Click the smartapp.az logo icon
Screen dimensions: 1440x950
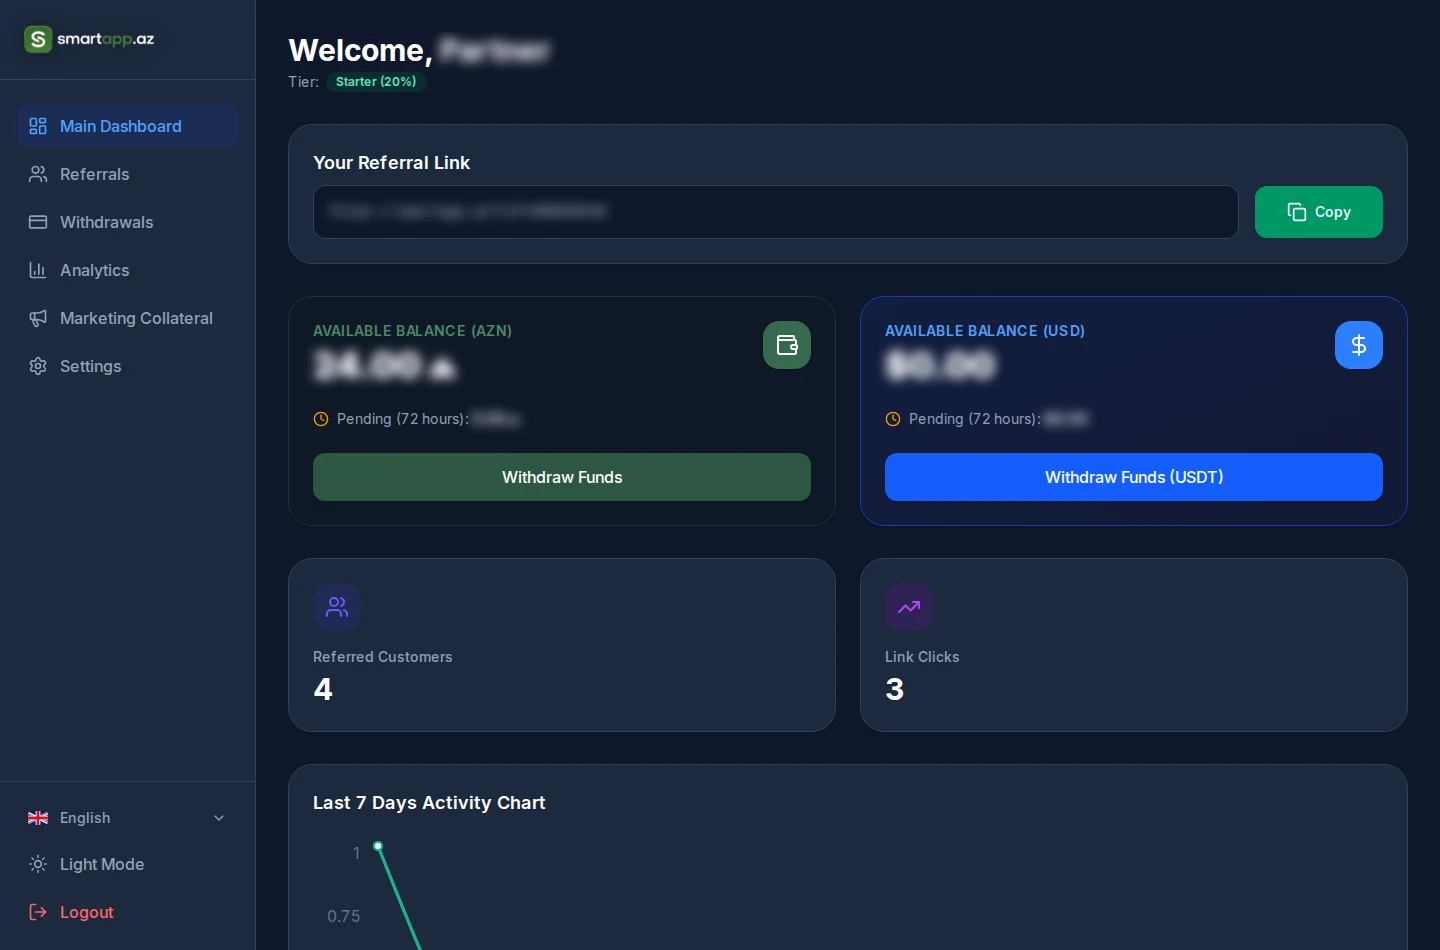[38, 39]
